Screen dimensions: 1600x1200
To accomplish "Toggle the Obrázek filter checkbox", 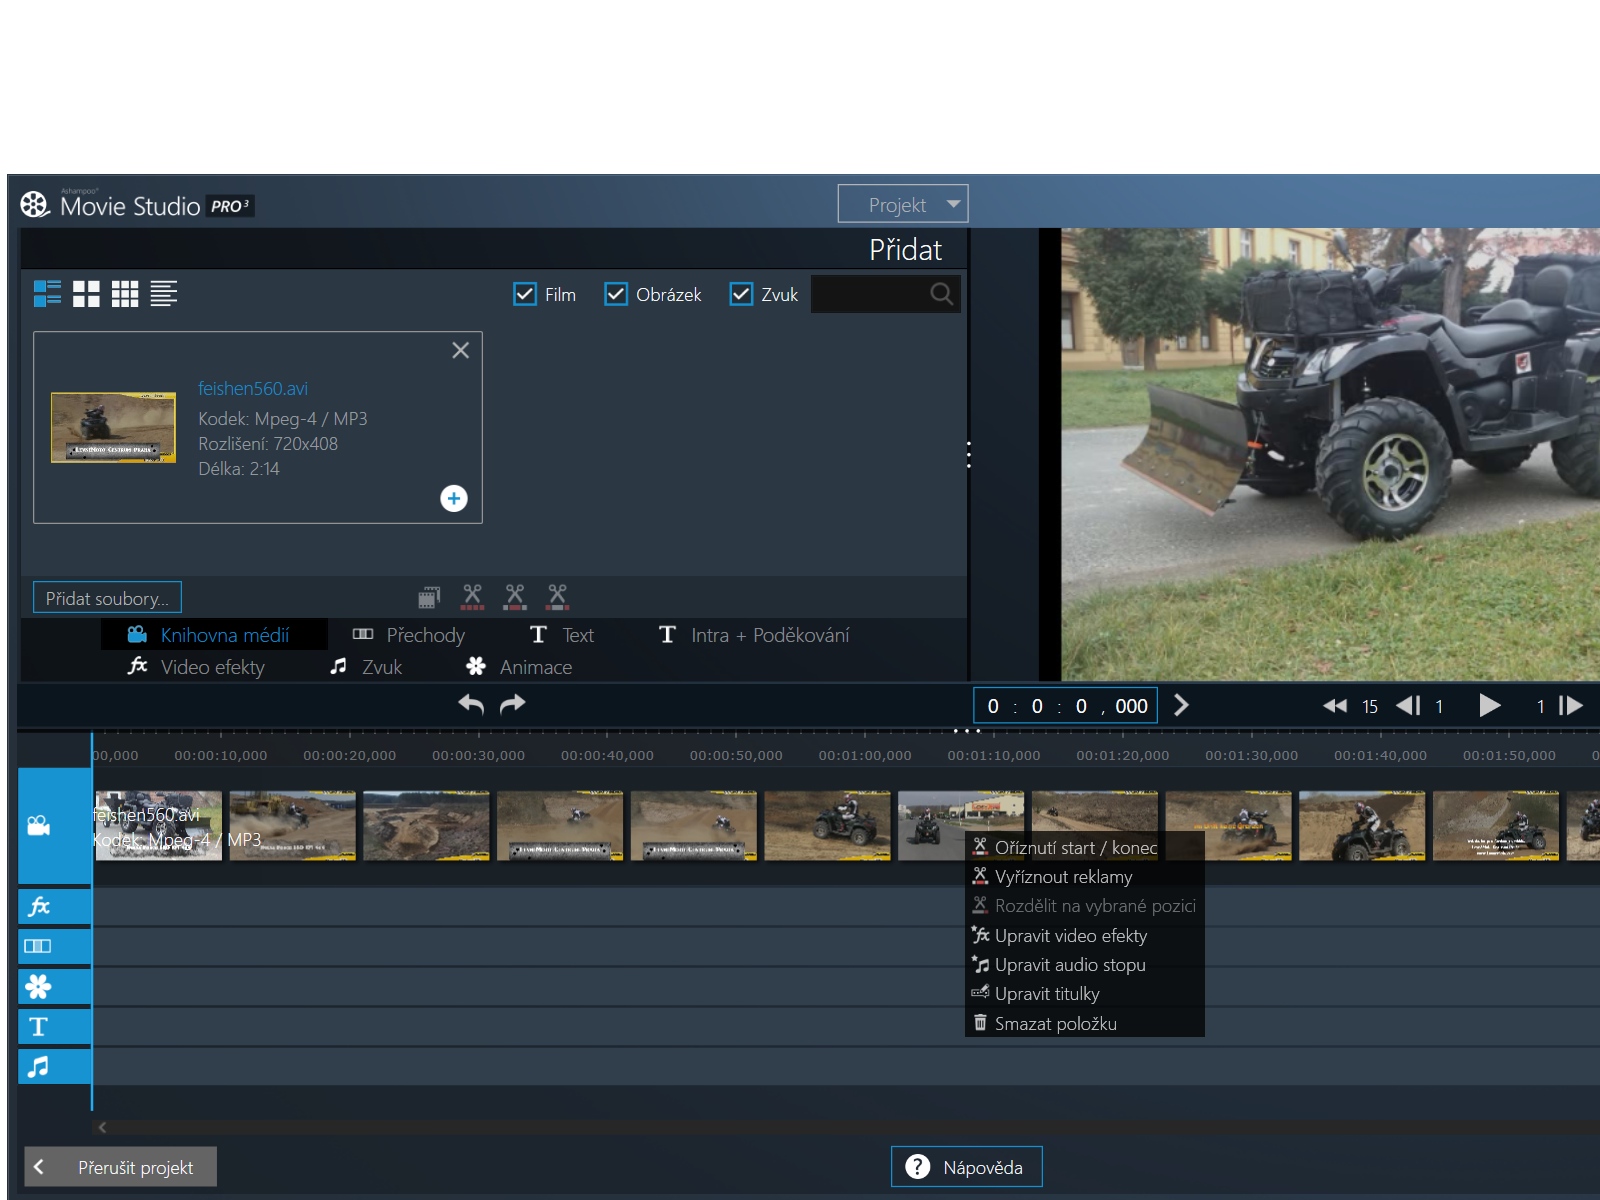I will [616, 294].
